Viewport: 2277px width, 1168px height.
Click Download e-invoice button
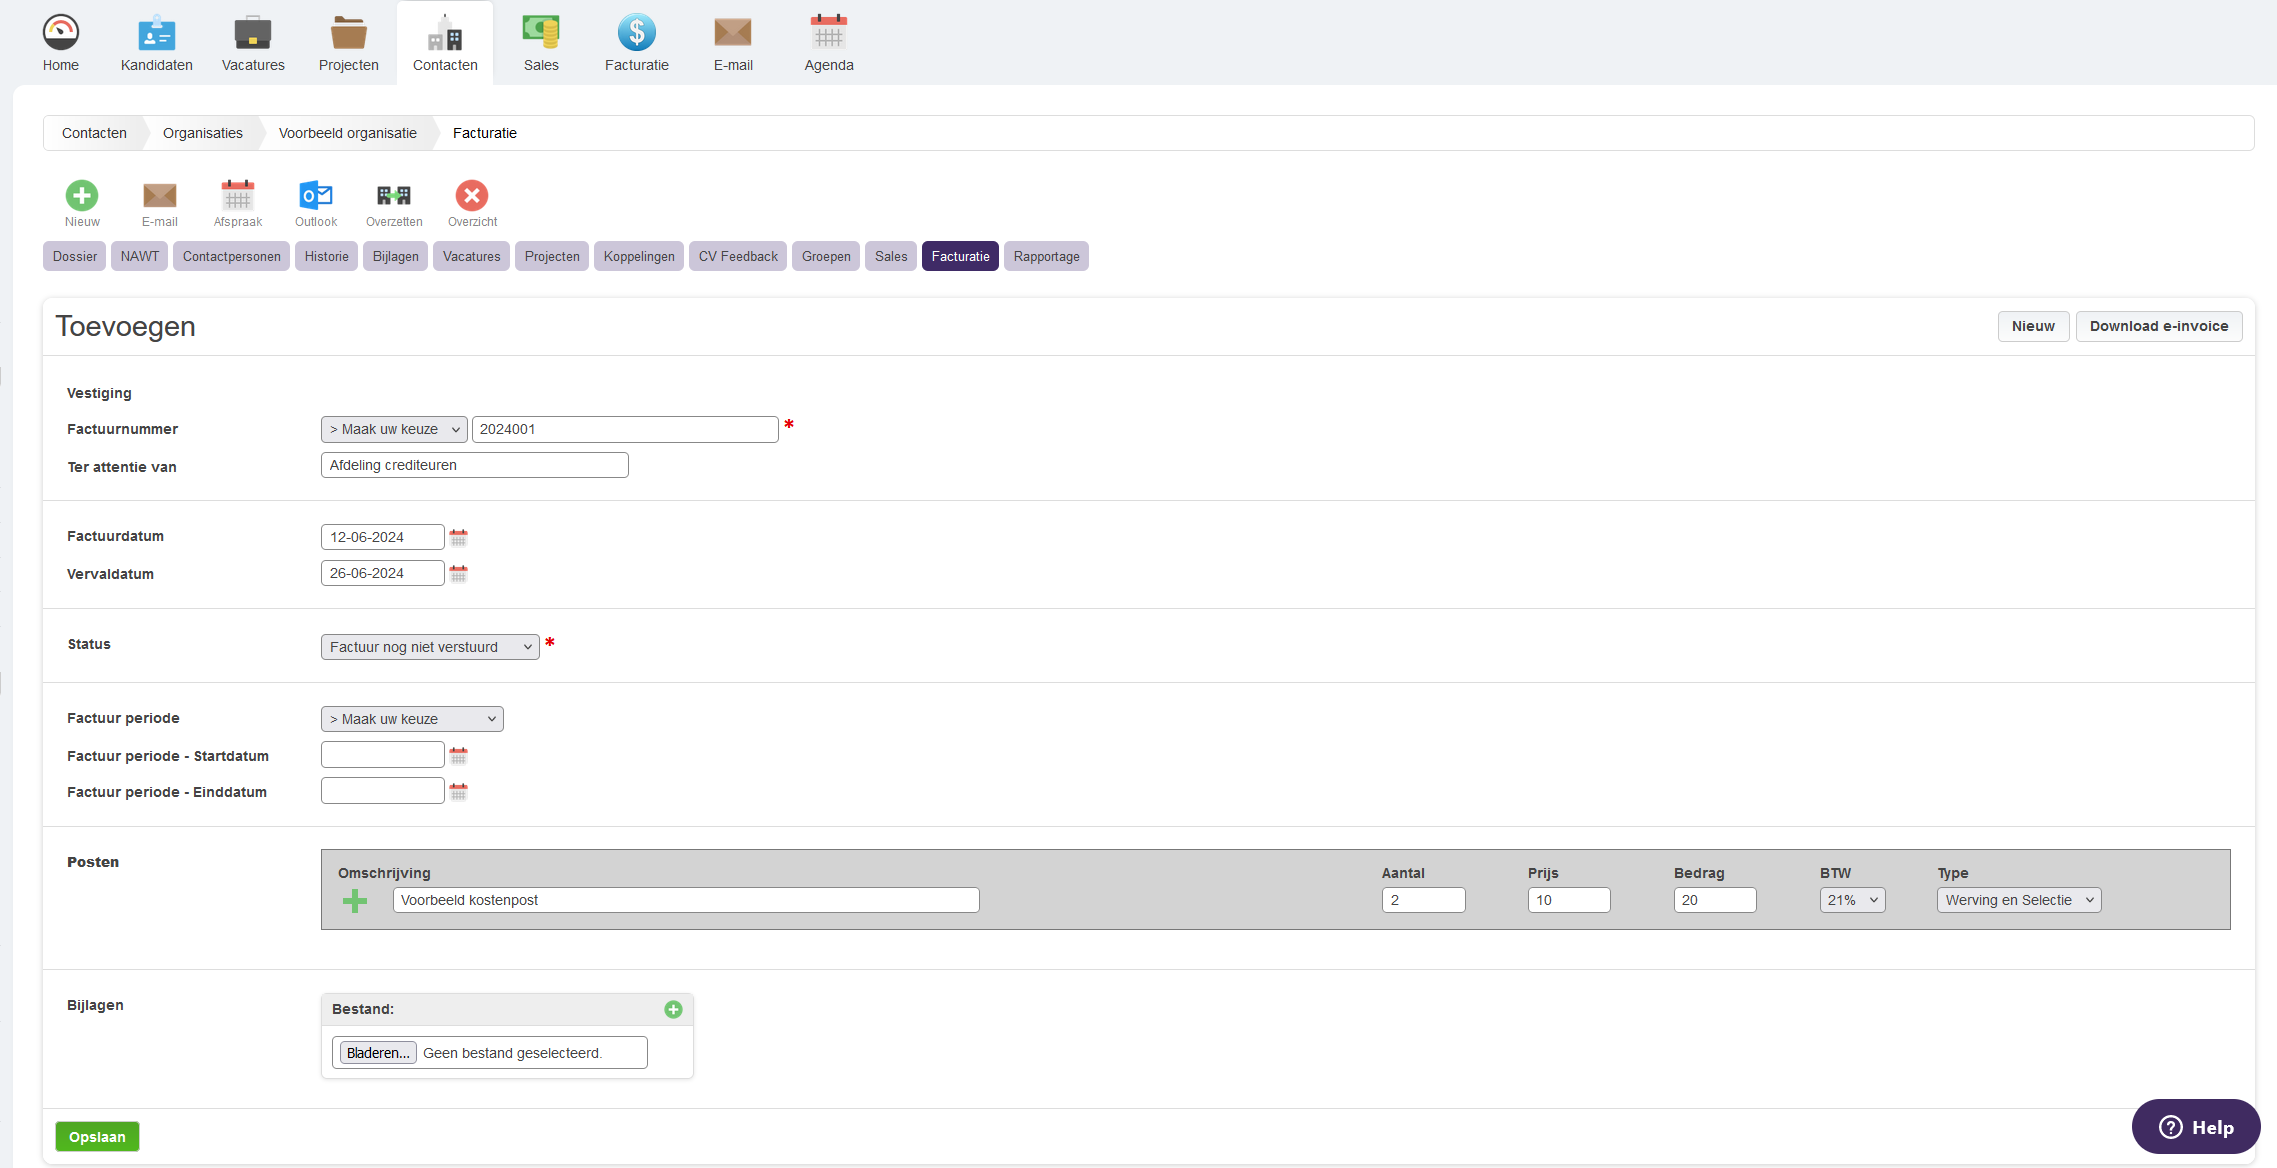(2159, 326)
